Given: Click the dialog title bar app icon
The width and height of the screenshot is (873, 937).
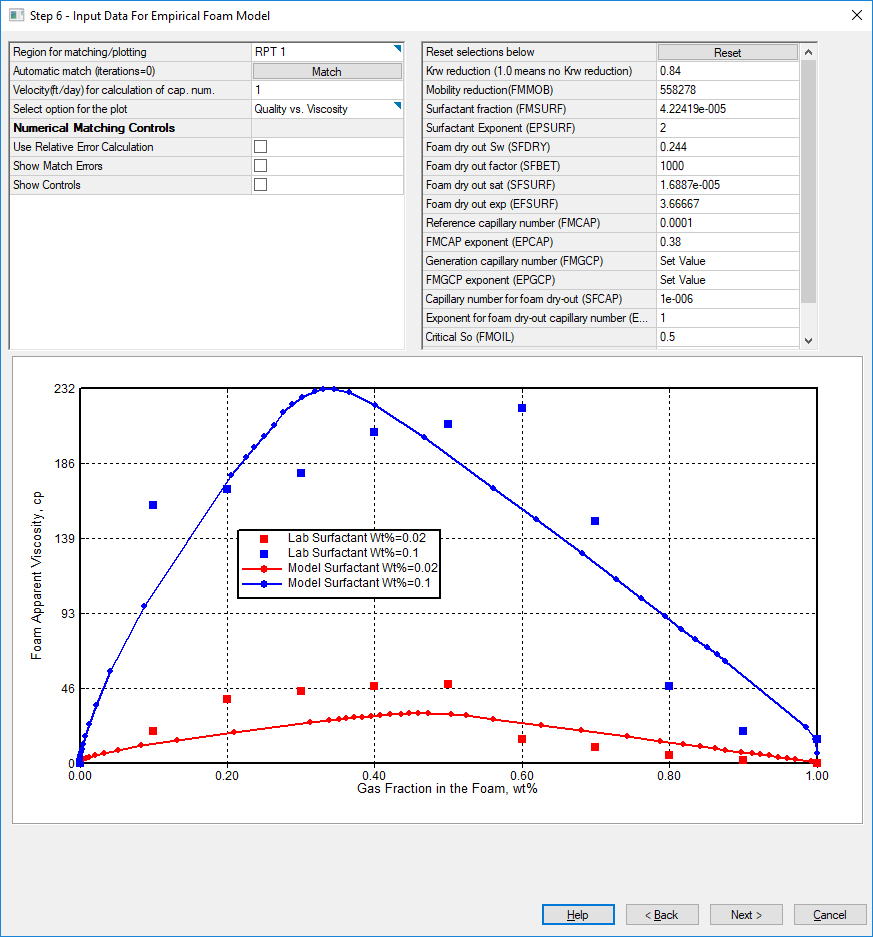Looking at the screenshot, I should (16, 16).
